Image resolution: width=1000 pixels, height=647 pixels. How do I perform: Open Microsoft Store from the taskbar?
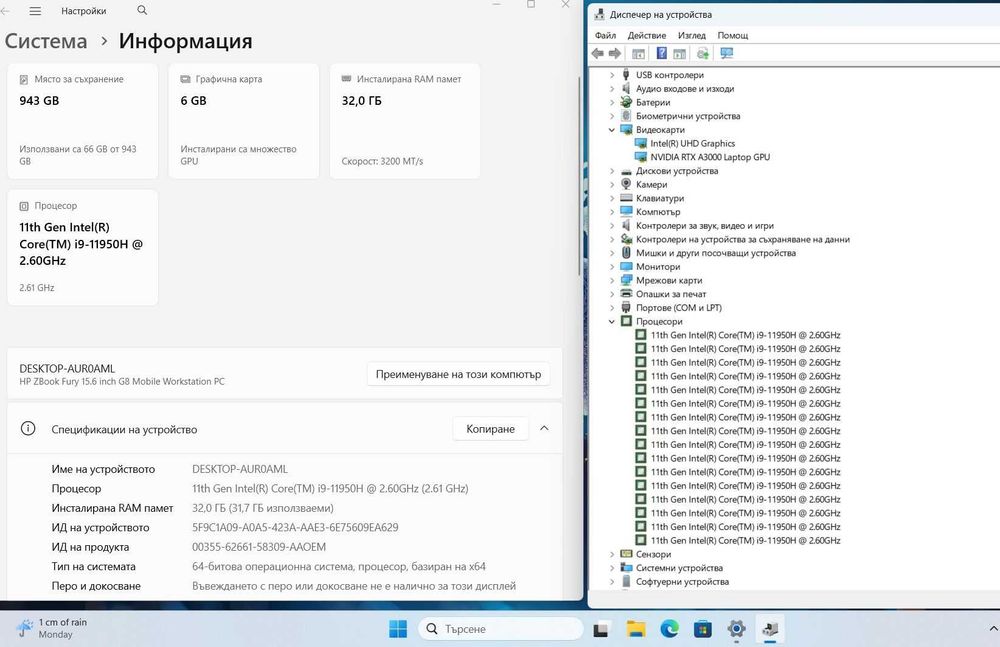coord(703,629)
